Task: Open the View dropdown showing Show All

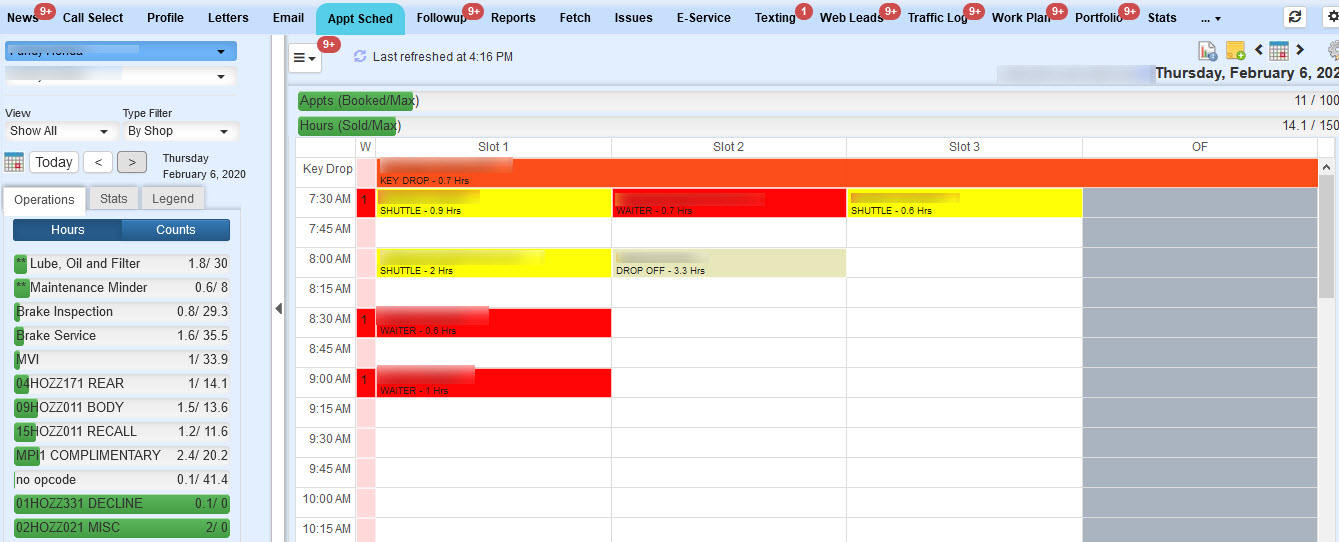Action: [x=60, y=131]
